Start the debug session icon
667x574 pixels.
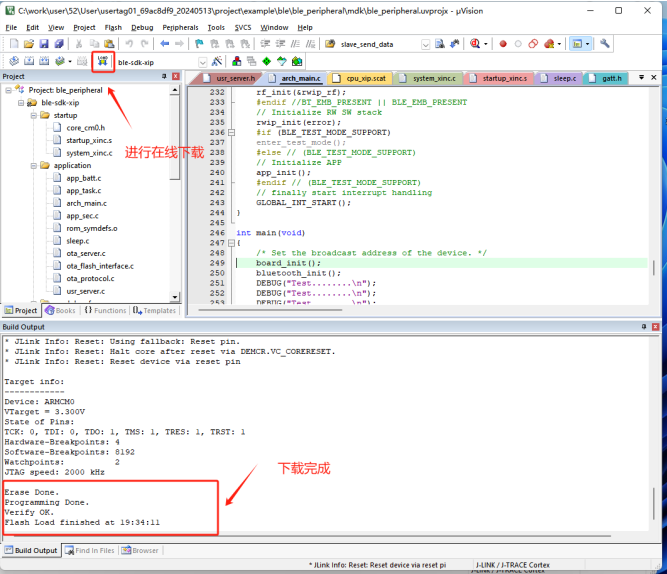[475, 43]
